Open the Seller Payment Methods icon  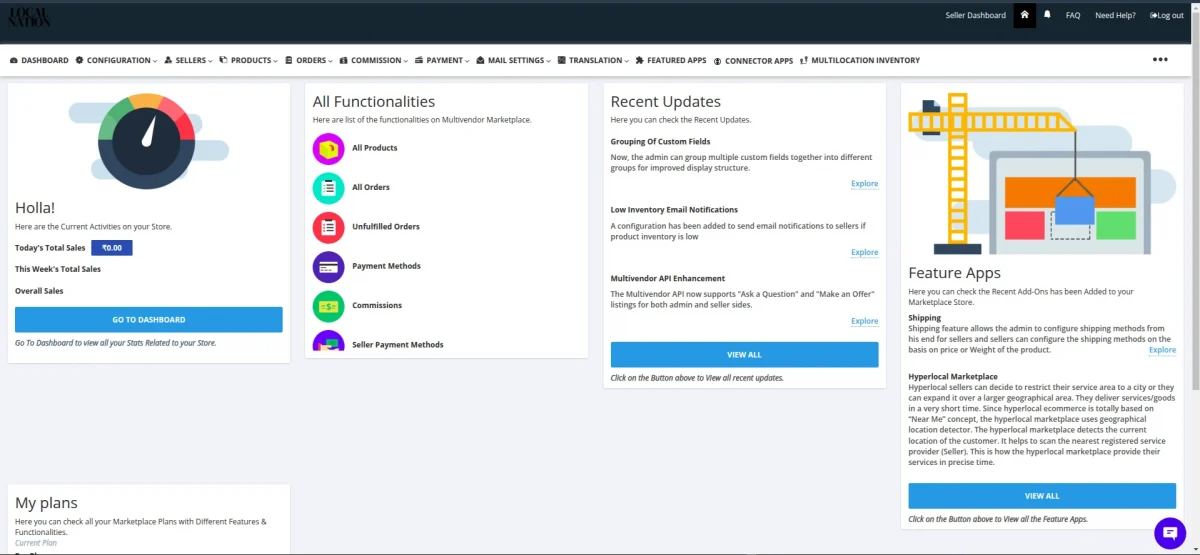pos(328,342)
